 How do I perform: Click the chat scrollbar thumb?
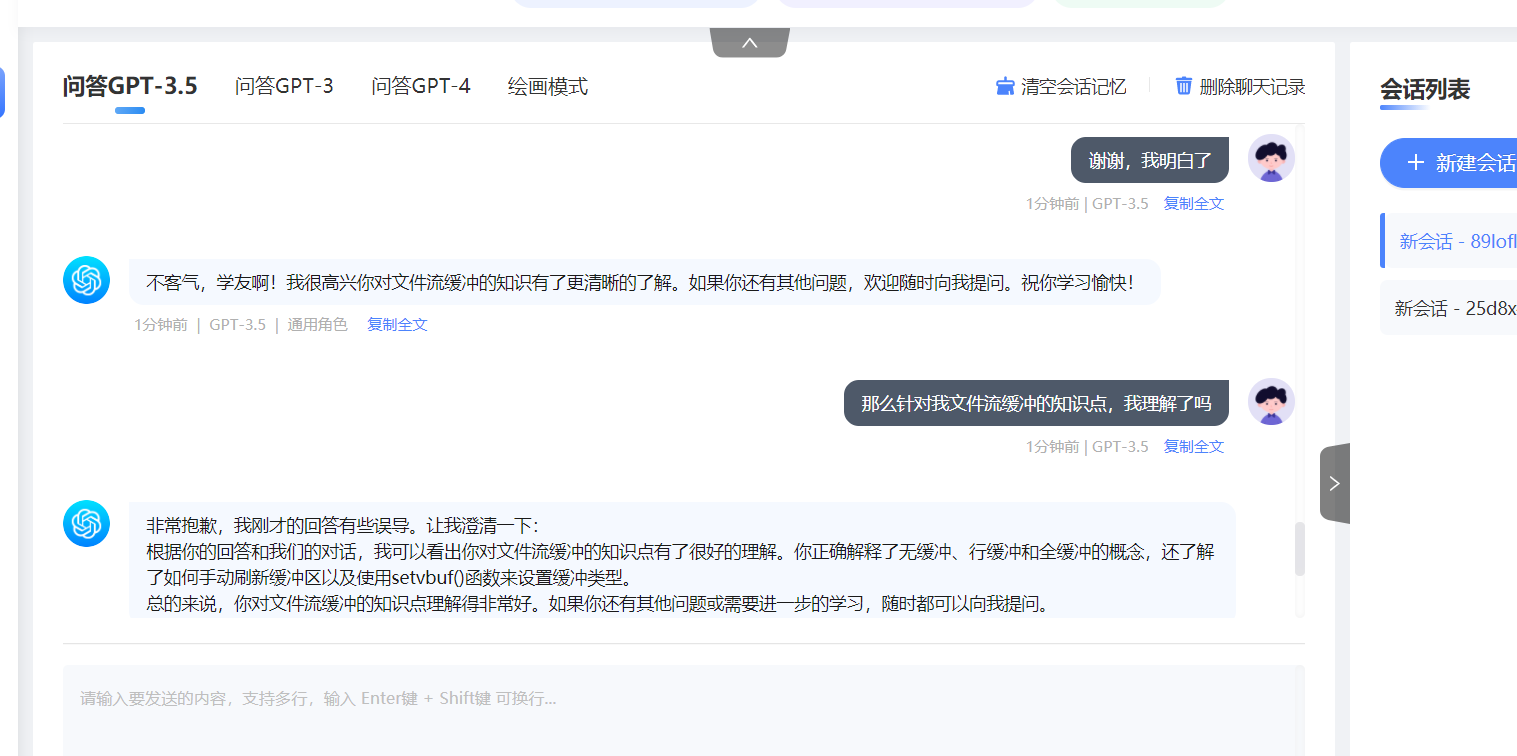tap(1300, 549)
